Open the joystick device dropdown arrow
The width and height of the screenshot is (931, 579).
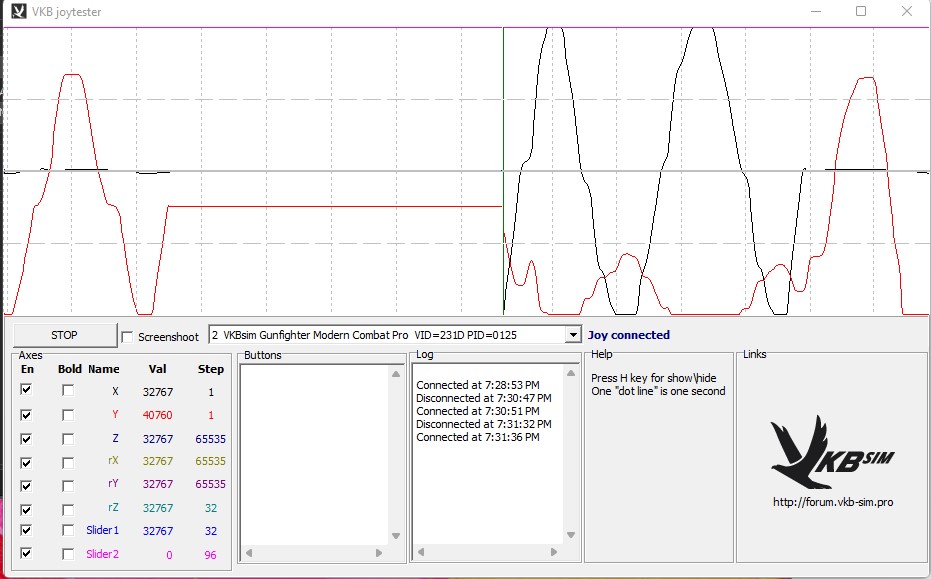tap(572, 335)
